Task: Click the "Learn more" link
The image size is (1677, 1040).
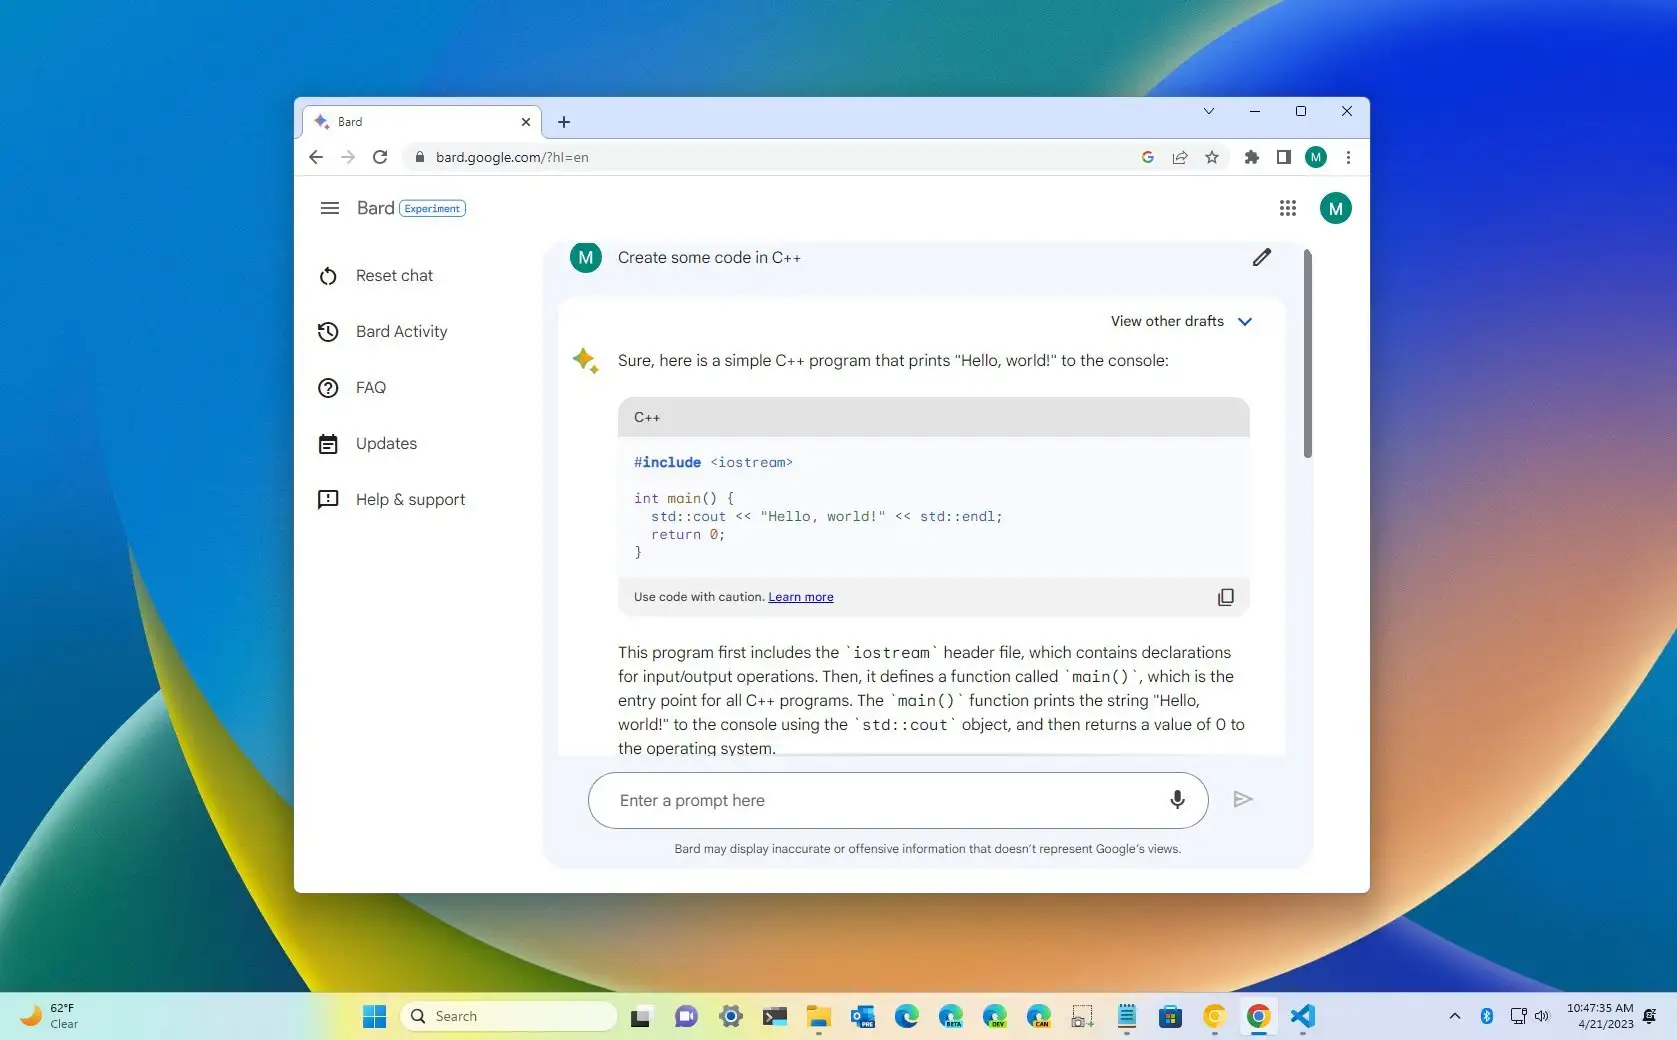Action: (x=799, y=597)
